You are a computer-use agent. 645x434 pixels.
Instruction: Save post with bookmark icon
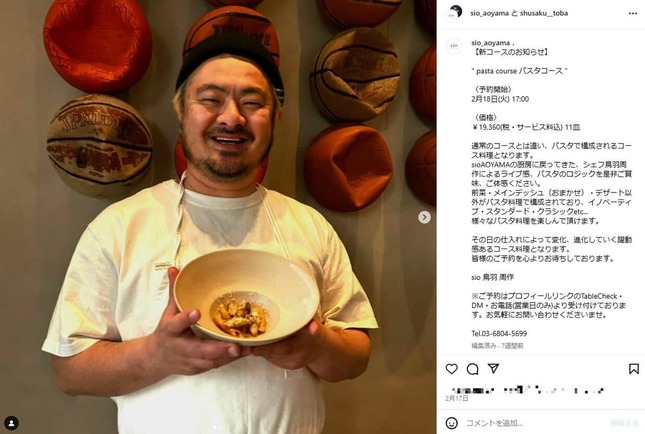pos(633,369)
